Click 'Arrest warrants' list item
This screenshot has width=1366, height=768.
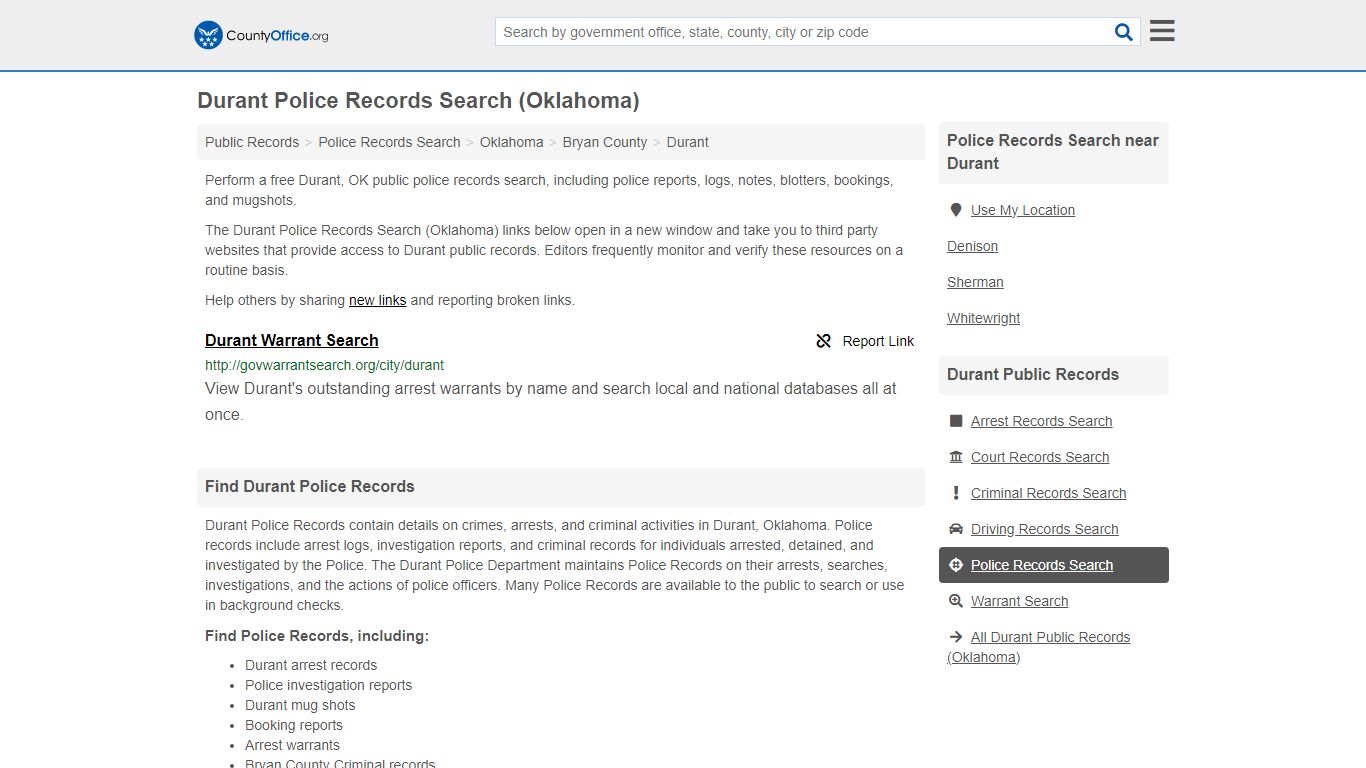tap(292, 745)
